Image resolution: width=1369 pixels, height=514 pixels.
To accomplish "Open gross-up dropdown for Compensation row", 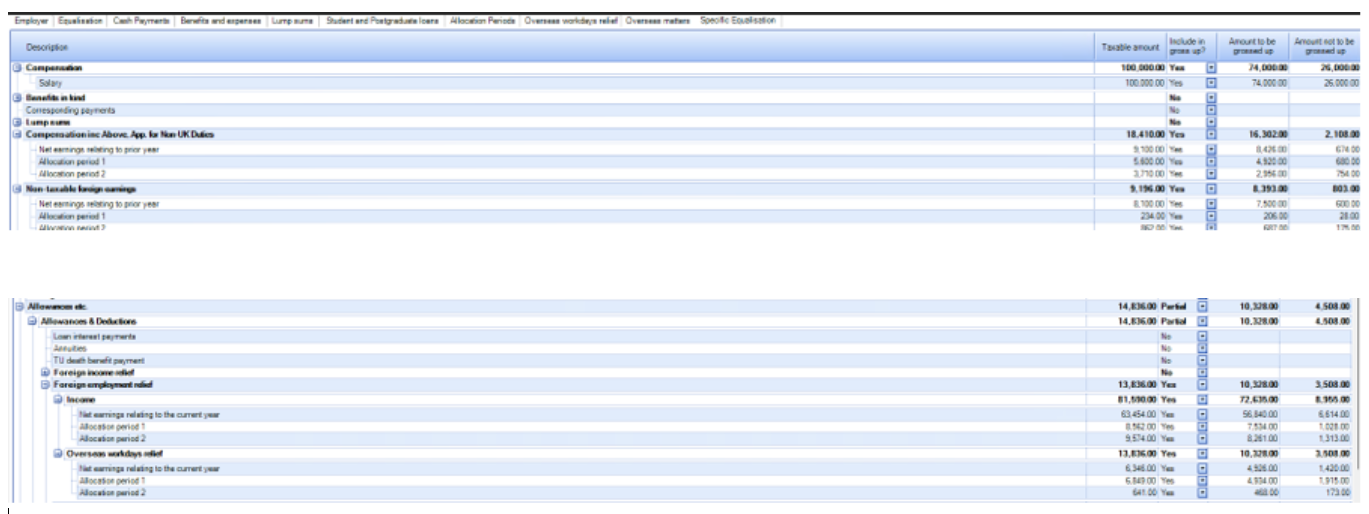I will (1211, 67).
